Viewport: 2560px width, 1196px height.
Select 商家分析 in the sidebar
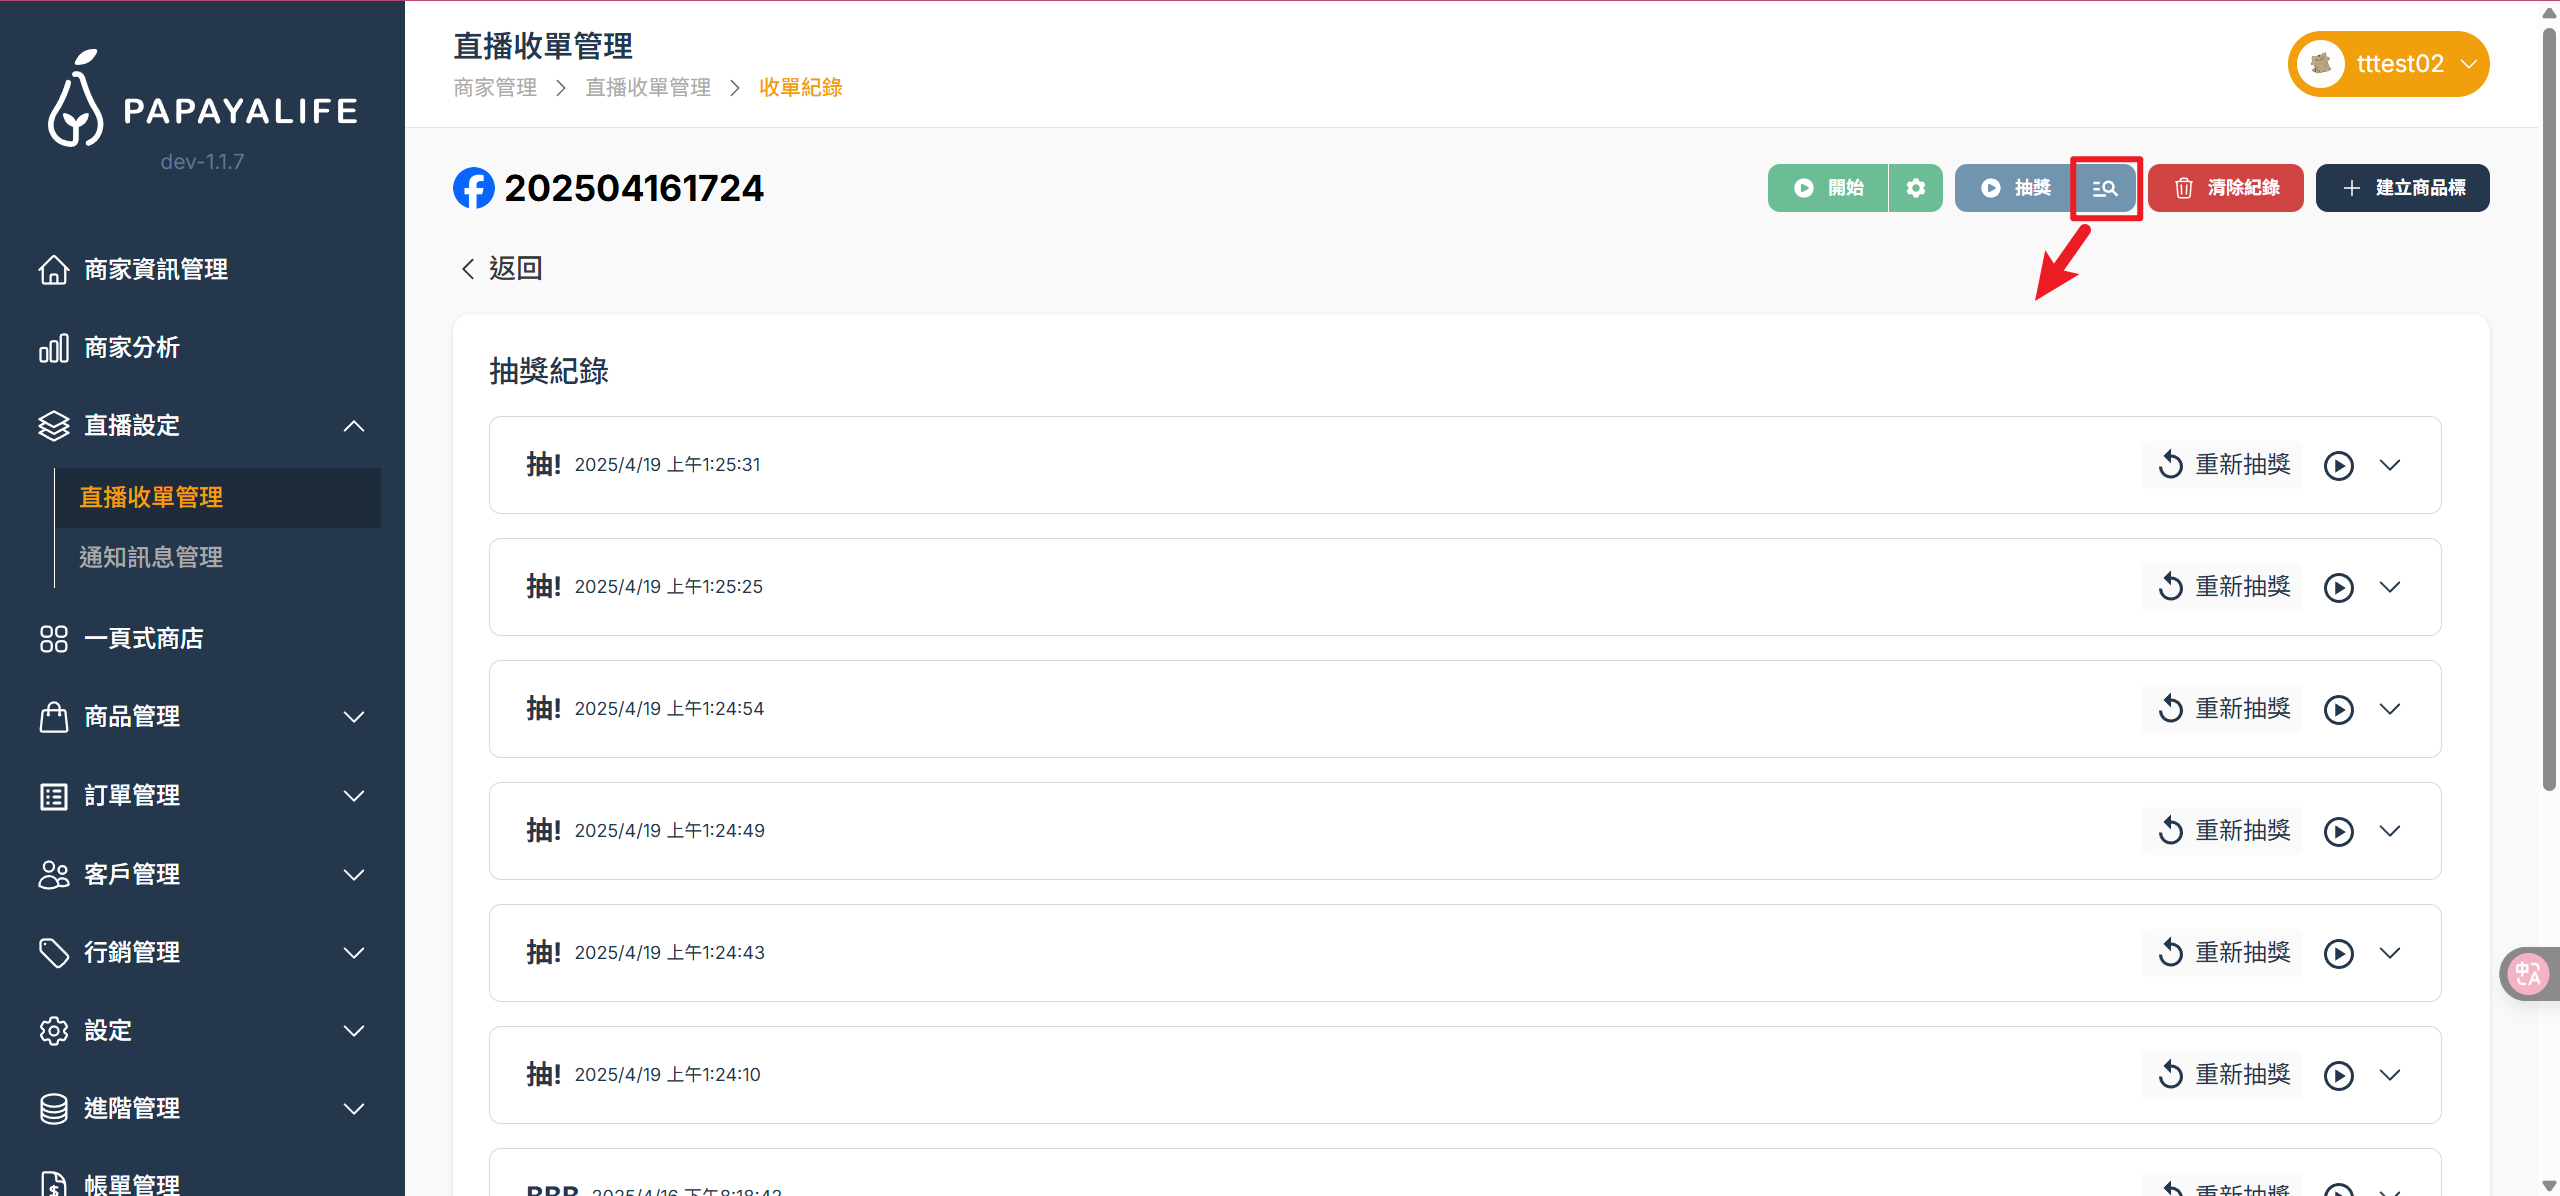[x=132, y=348]
